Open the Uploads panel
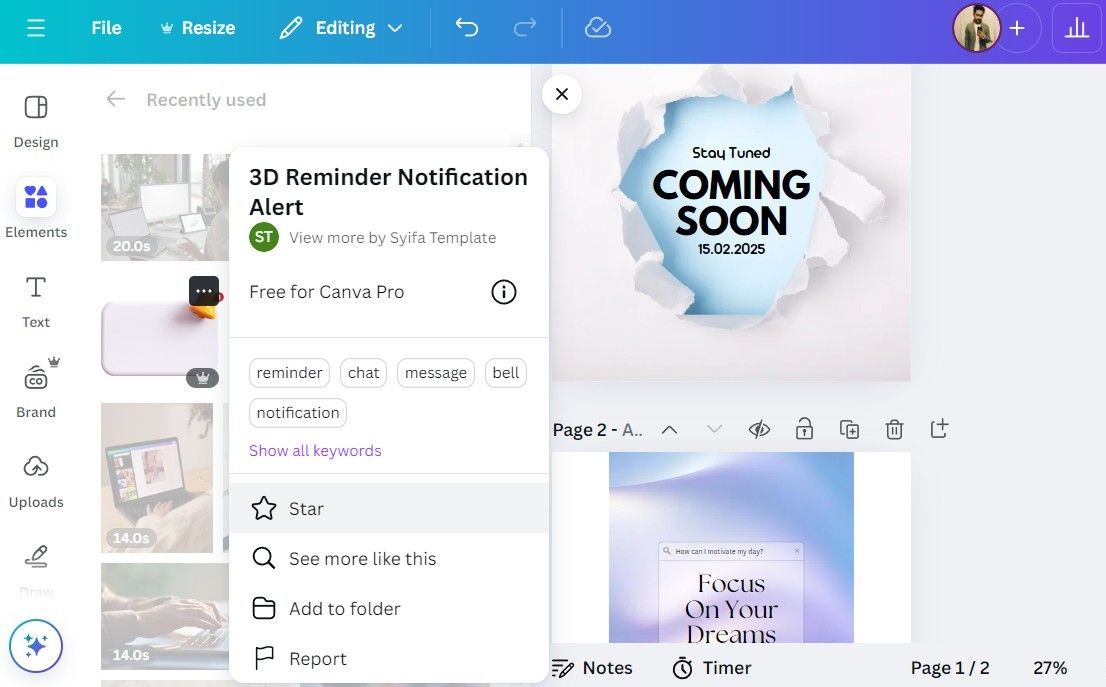This screenshot has width=1106, height=687. 36,478
